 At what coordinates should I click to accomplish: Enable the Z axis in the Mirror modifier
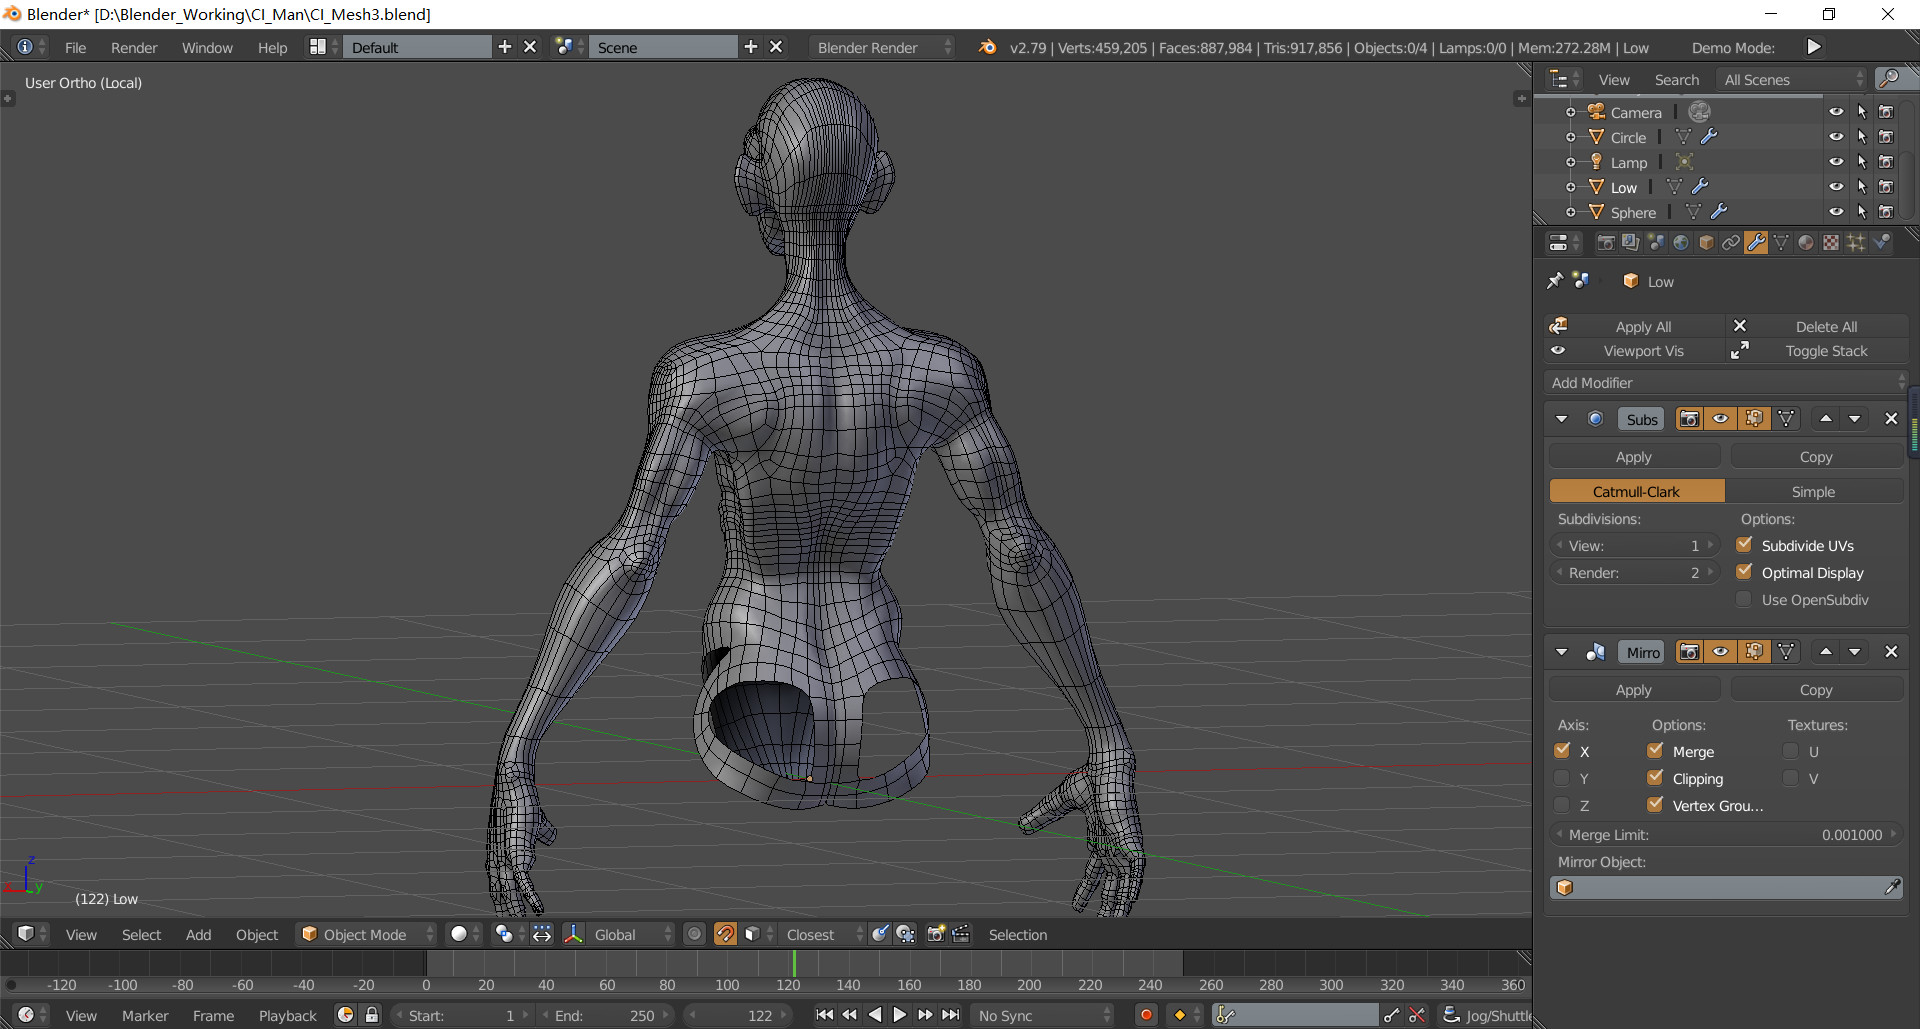[x=1562, y=805]
